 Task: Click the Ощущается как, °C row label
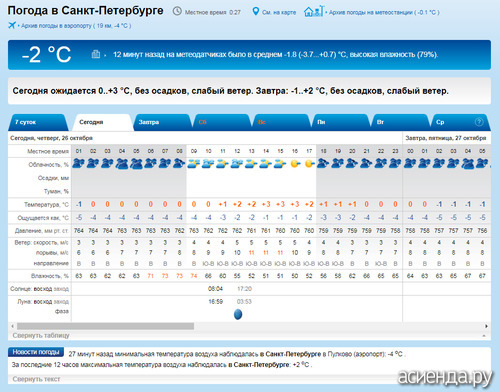43,218
